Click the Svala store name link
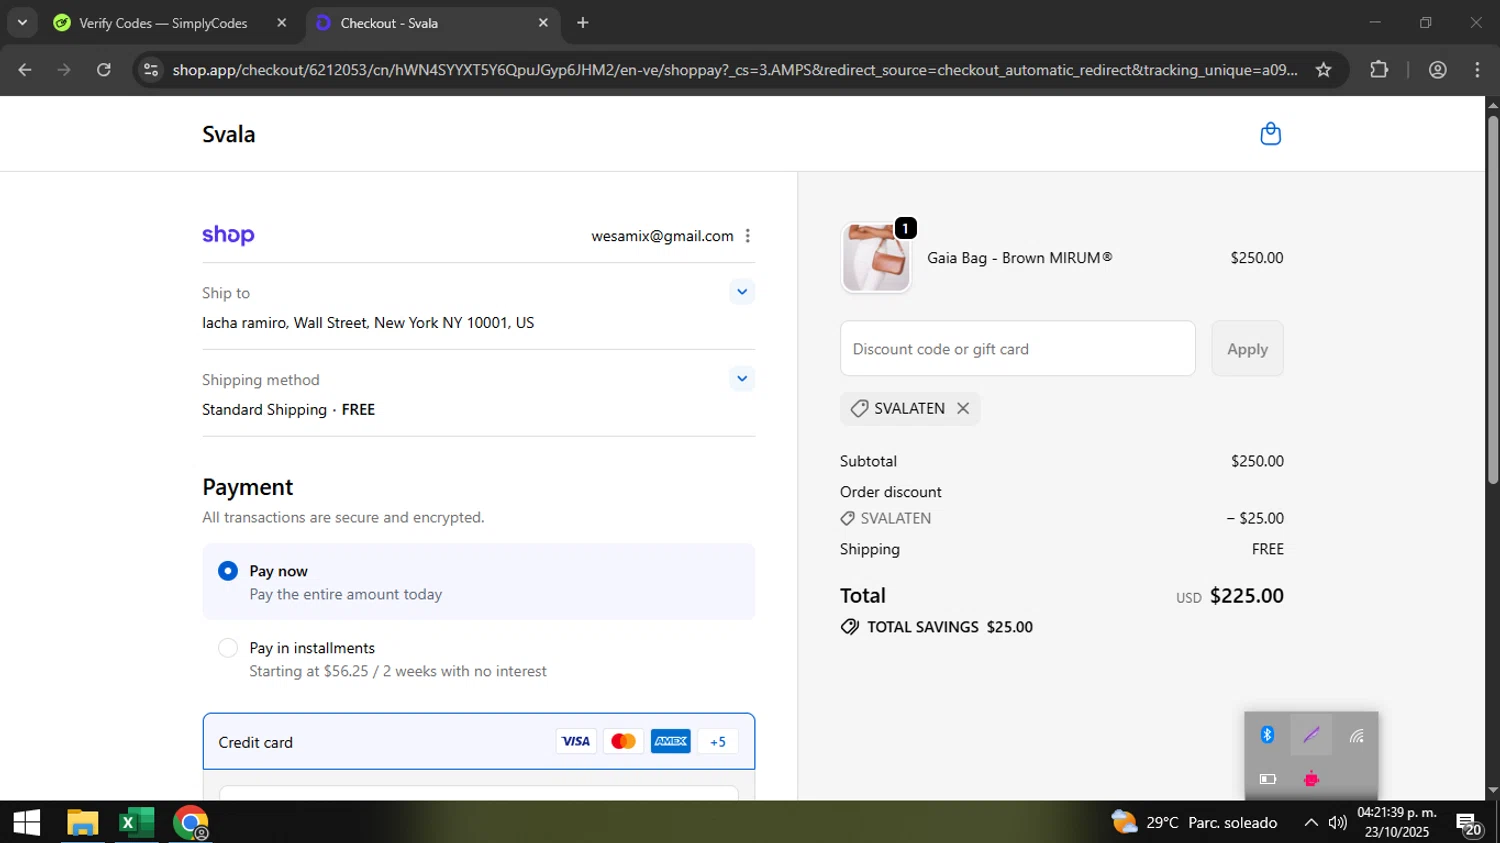 coord(229,134)
